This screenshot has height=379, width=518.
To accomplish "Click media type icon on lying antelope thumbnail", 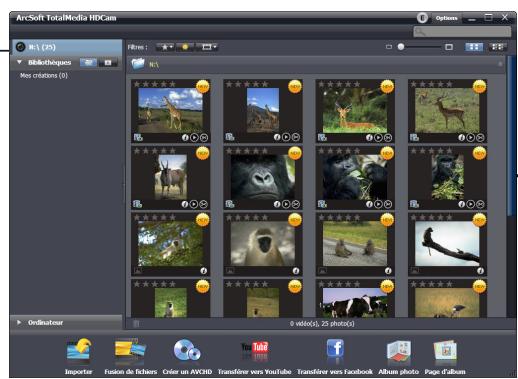I will [x=322, y=137].
